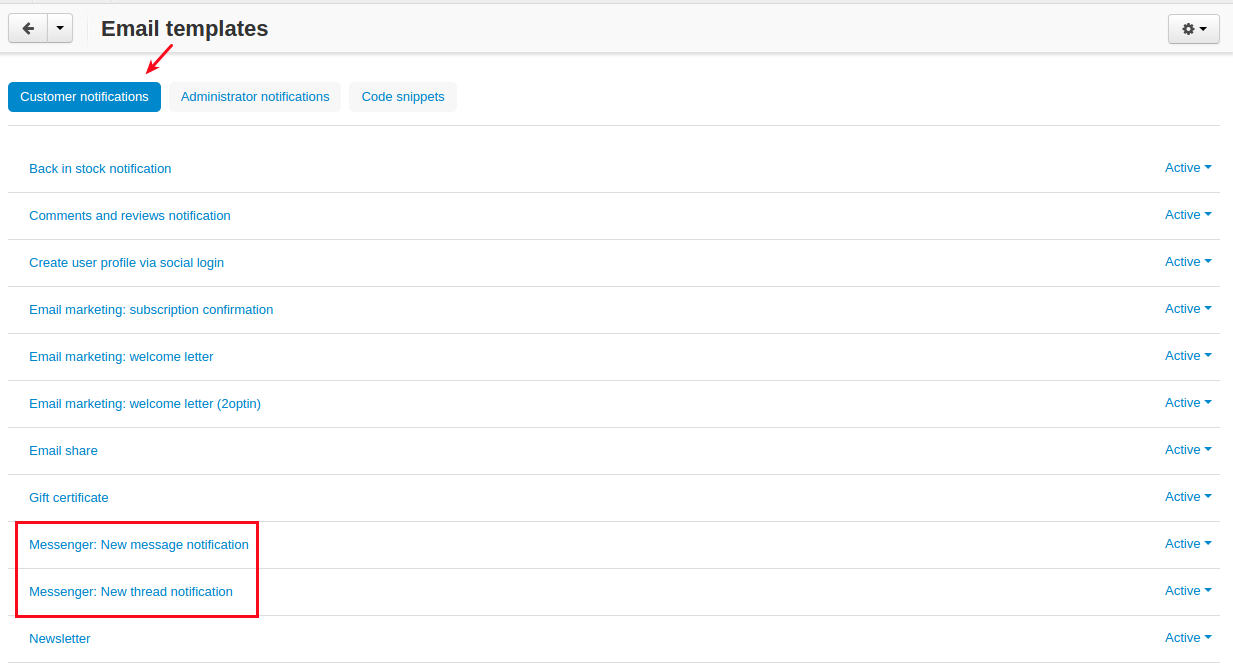The height and width of the screenshot is (667, 1233).
Task: Change status of welcome letter (2optin)
Action: pyautogui.click(x=1188, y=403)
